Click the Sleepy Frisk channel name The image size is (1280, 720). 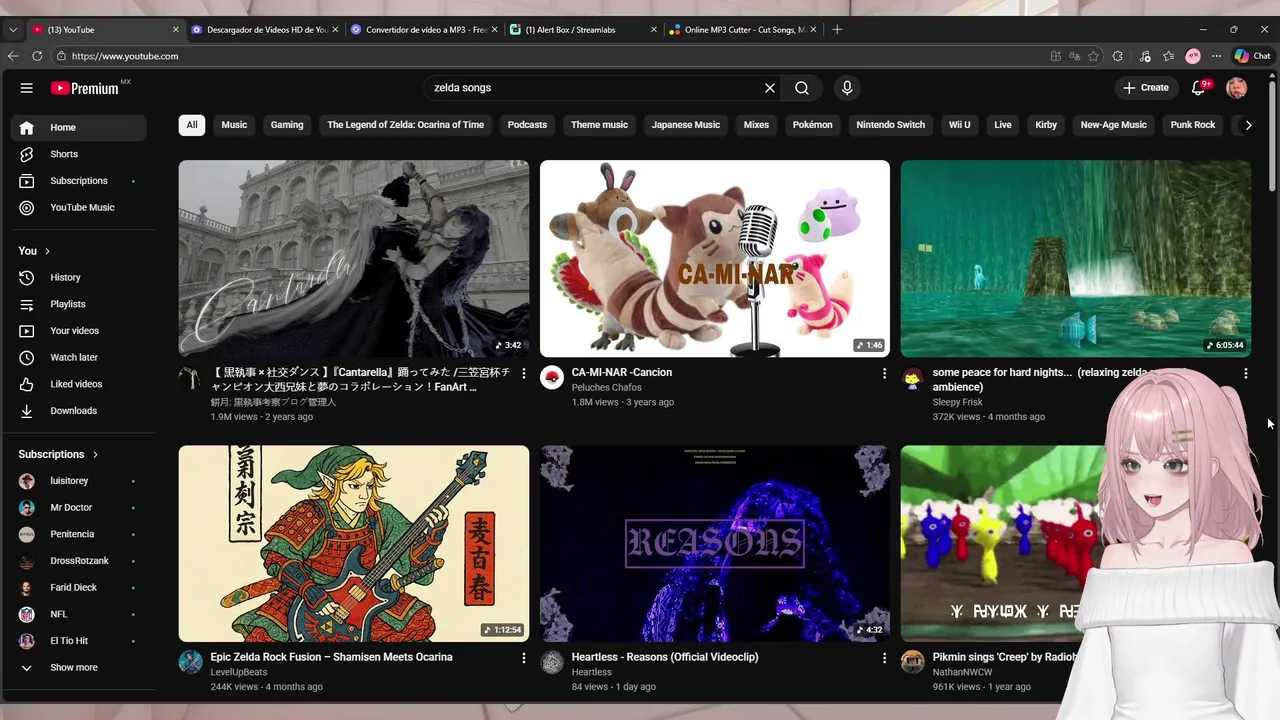[958, 402]
